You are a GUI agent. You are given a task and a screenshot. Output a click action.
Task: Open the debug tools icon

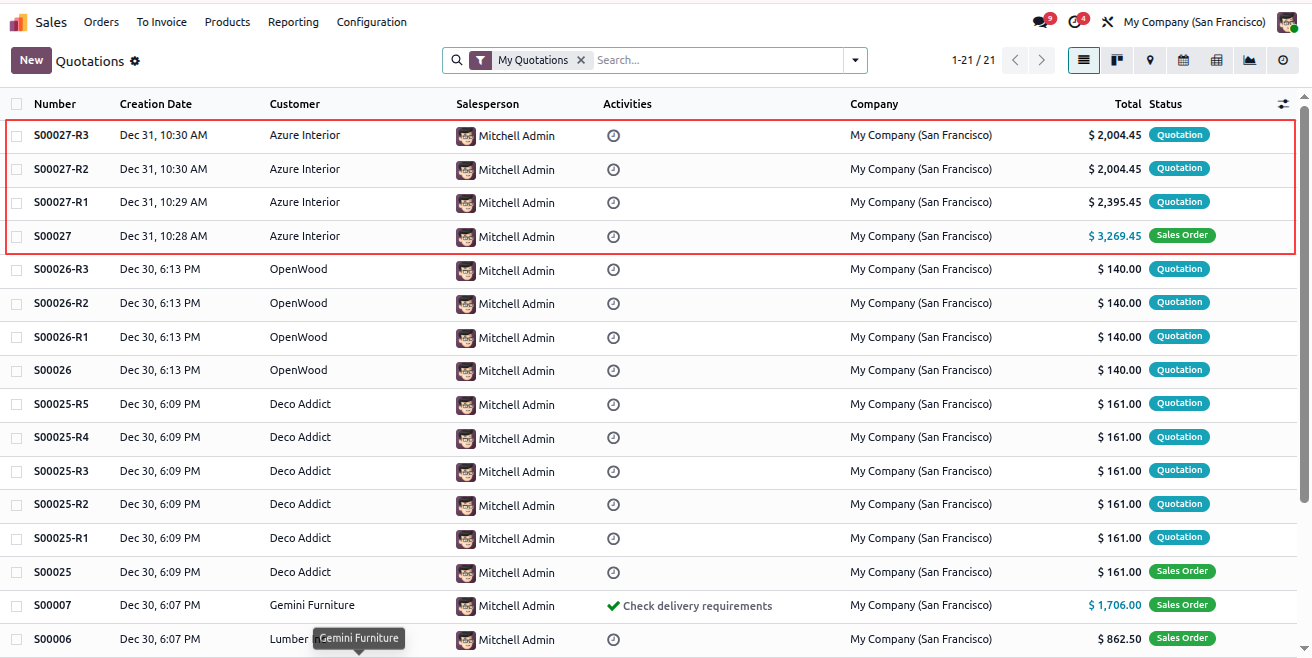point(1107,22)
